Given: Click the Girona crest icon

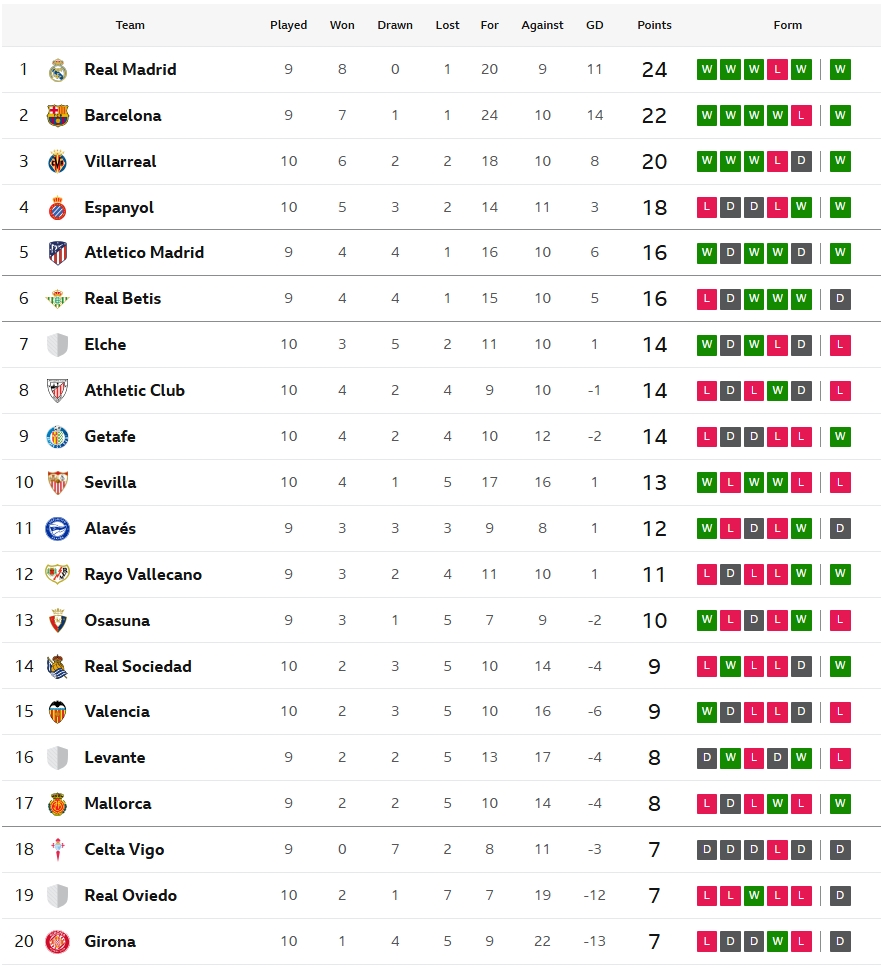Looking at the screenshot, I should [x=58, y=942].
